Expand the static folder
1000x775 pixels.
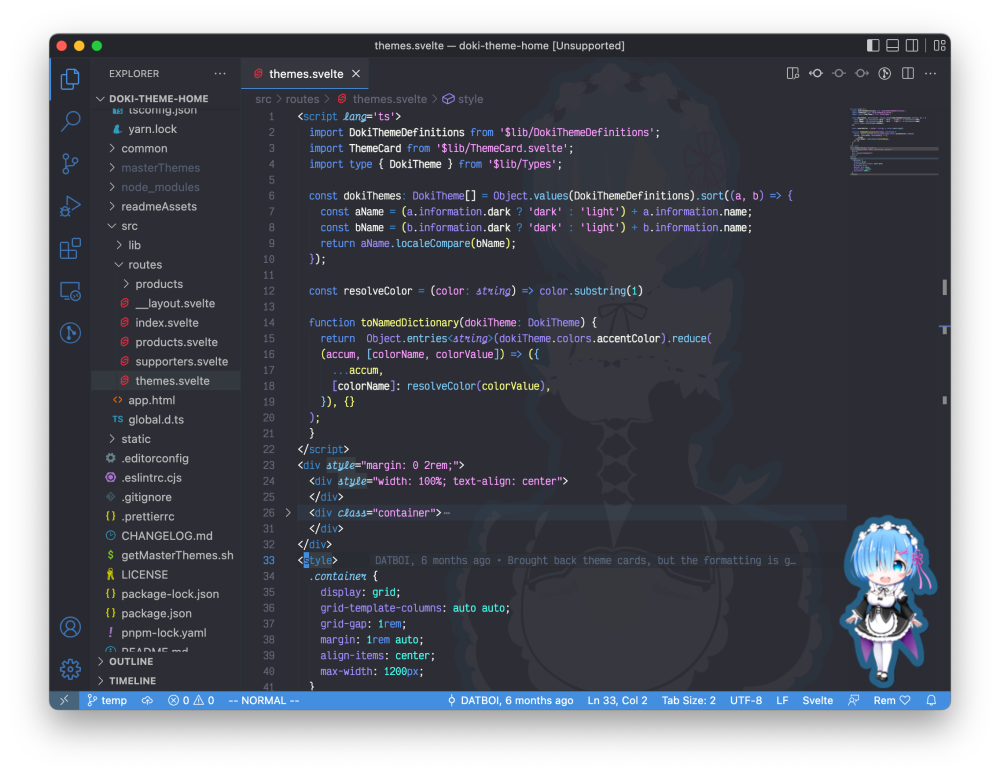click(x=166, y=439)
